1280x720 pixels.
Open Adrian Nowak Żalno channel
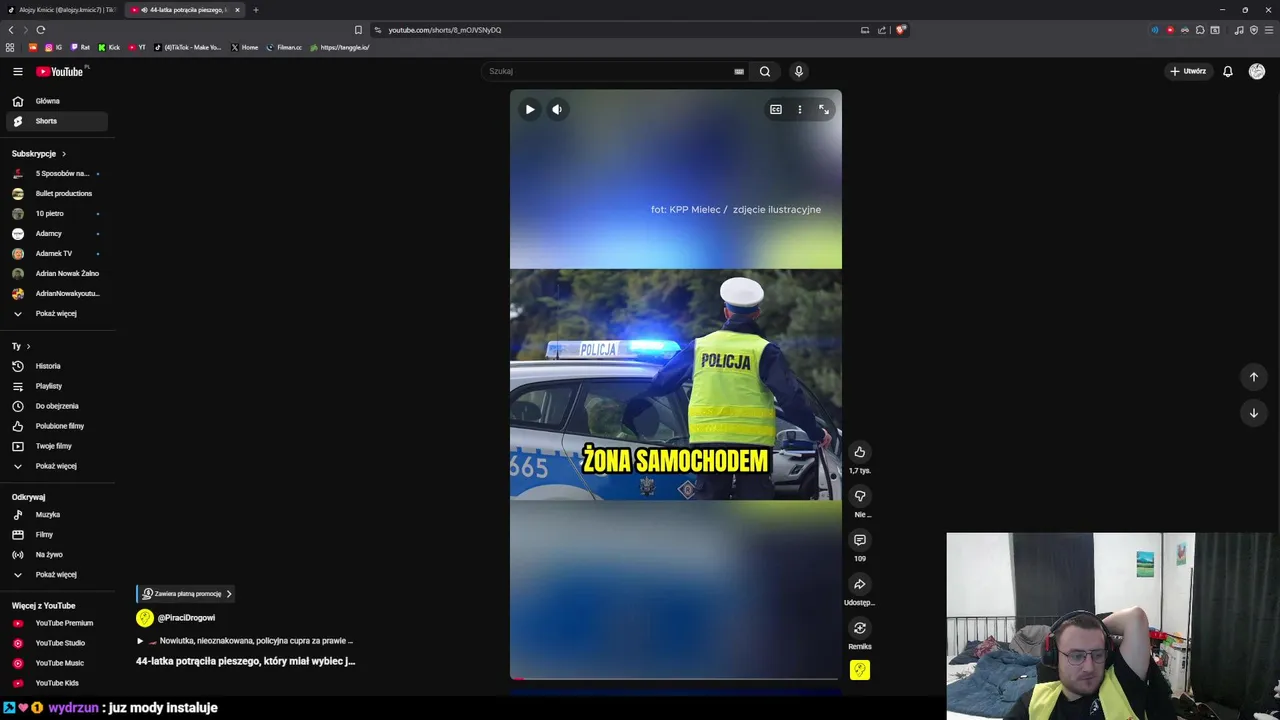point(57,273)
